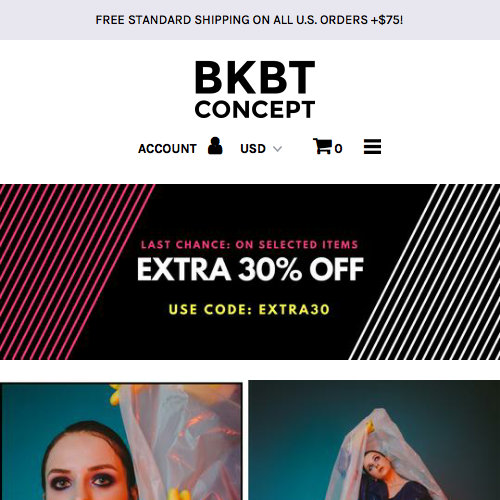Image resolution: width=500 pixels, height=500 pixels.
Task: Click the CONCEPT wordmark under the logo
Action: [255, 109]
